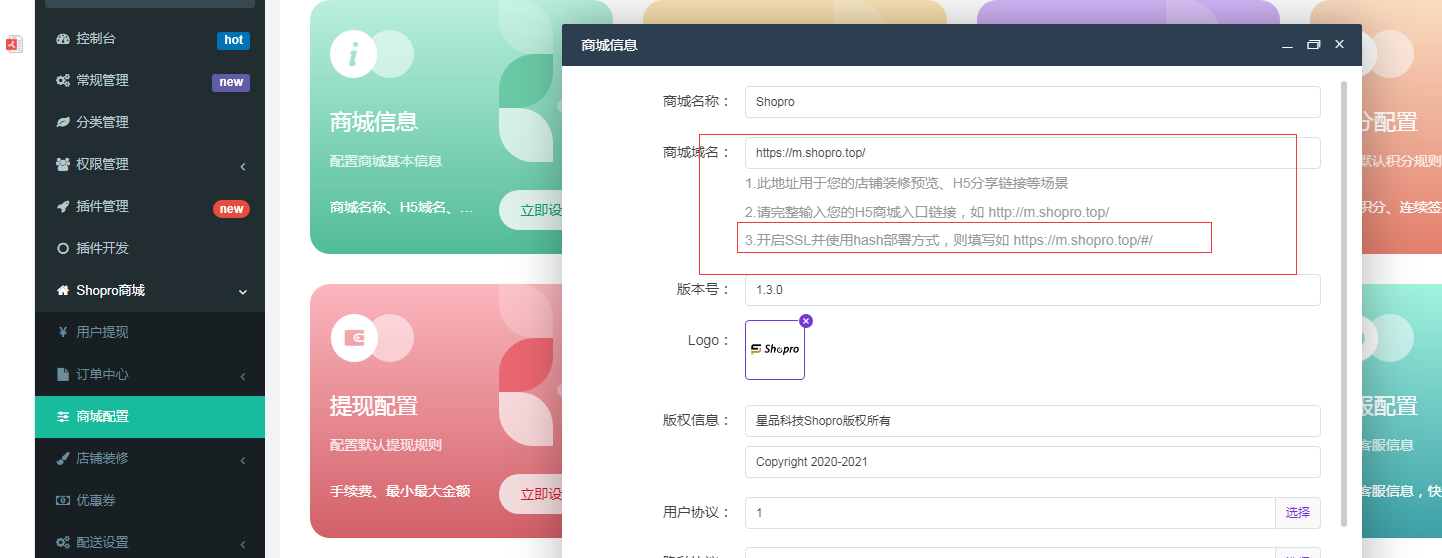The image size is (1442, 558).
Task: Click the 优惠券 coupon icon
Action: point(63,501)
